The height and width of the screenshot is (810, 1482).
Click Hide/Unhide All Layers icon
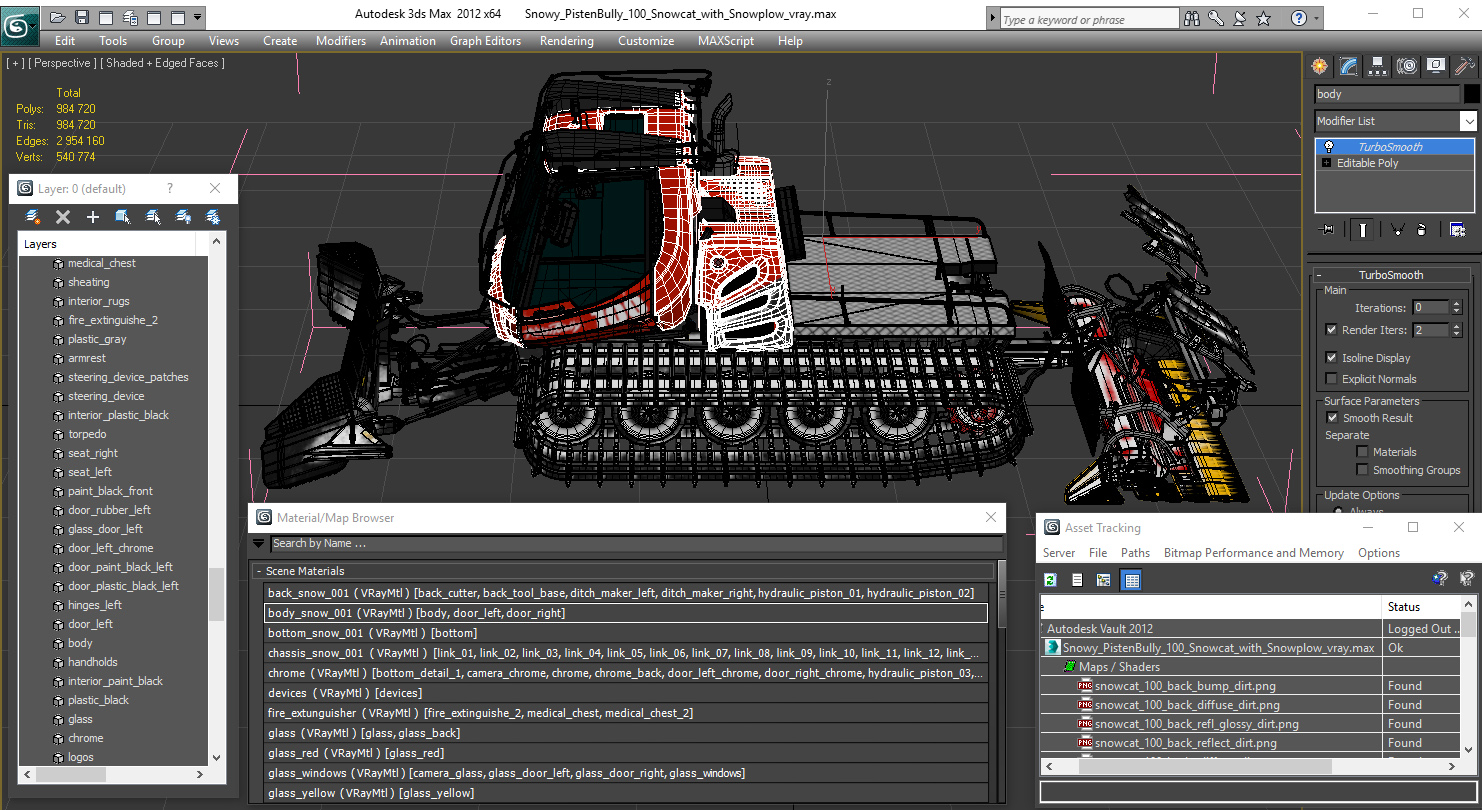[183, 217]
